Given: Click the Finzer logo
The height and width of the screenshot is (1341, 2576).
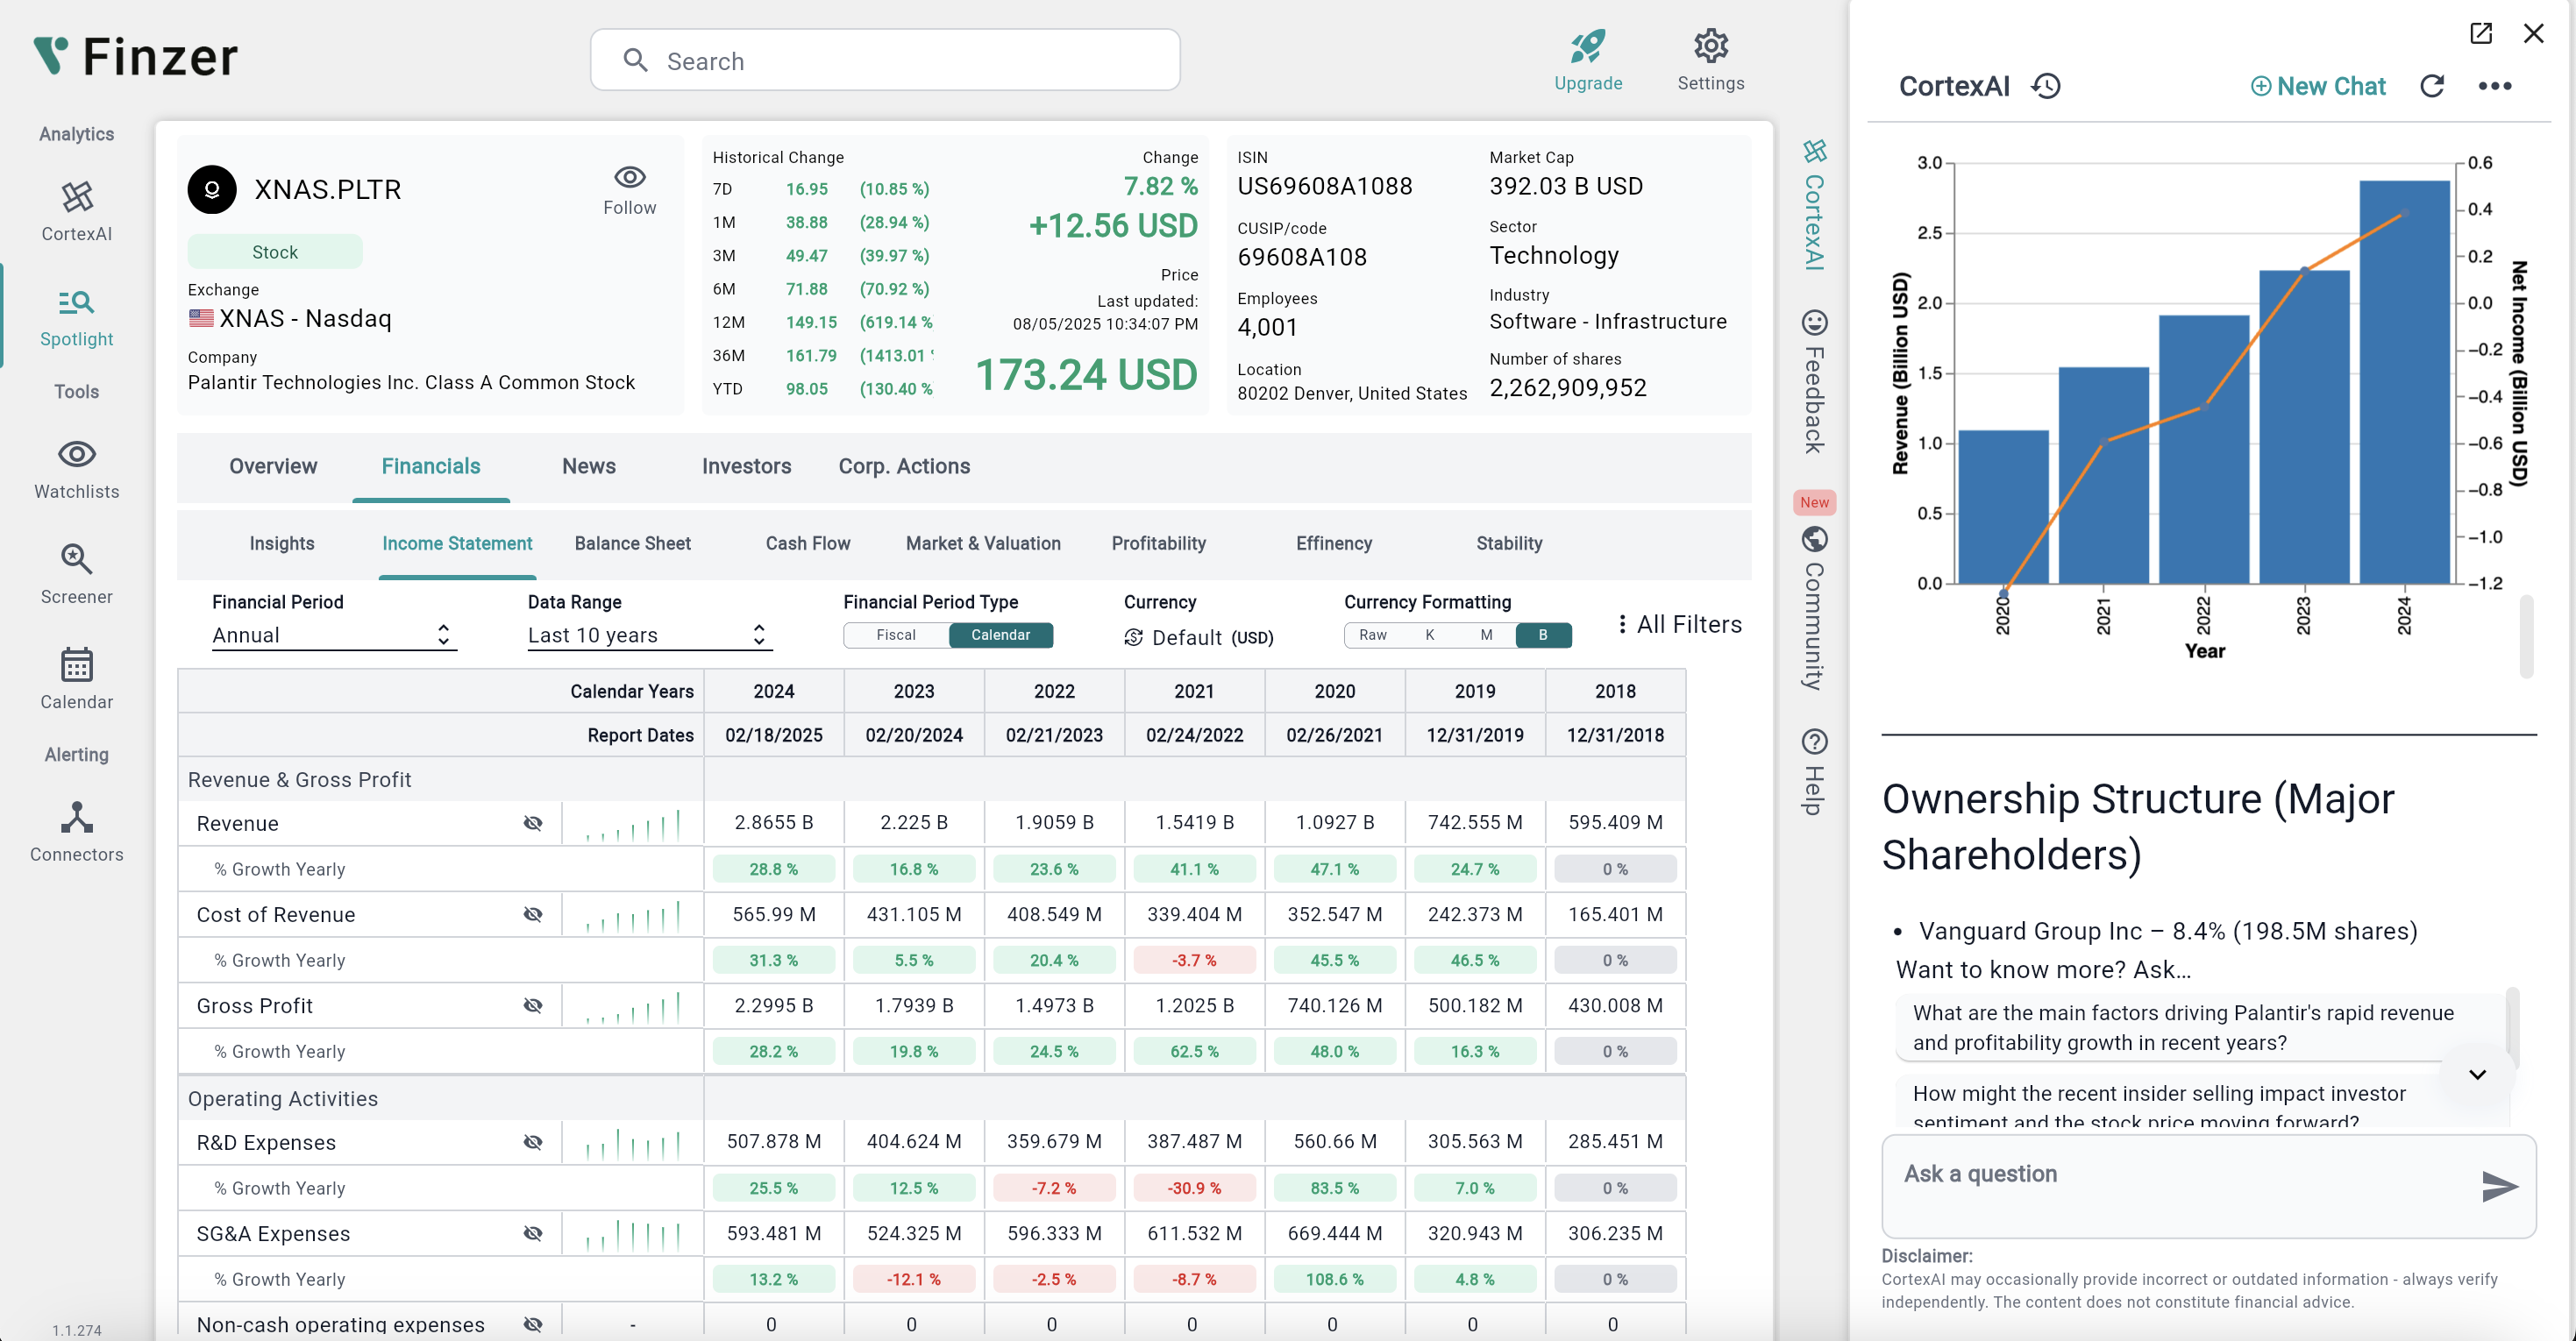Looking at the screenshot, I should coord(136,56).
